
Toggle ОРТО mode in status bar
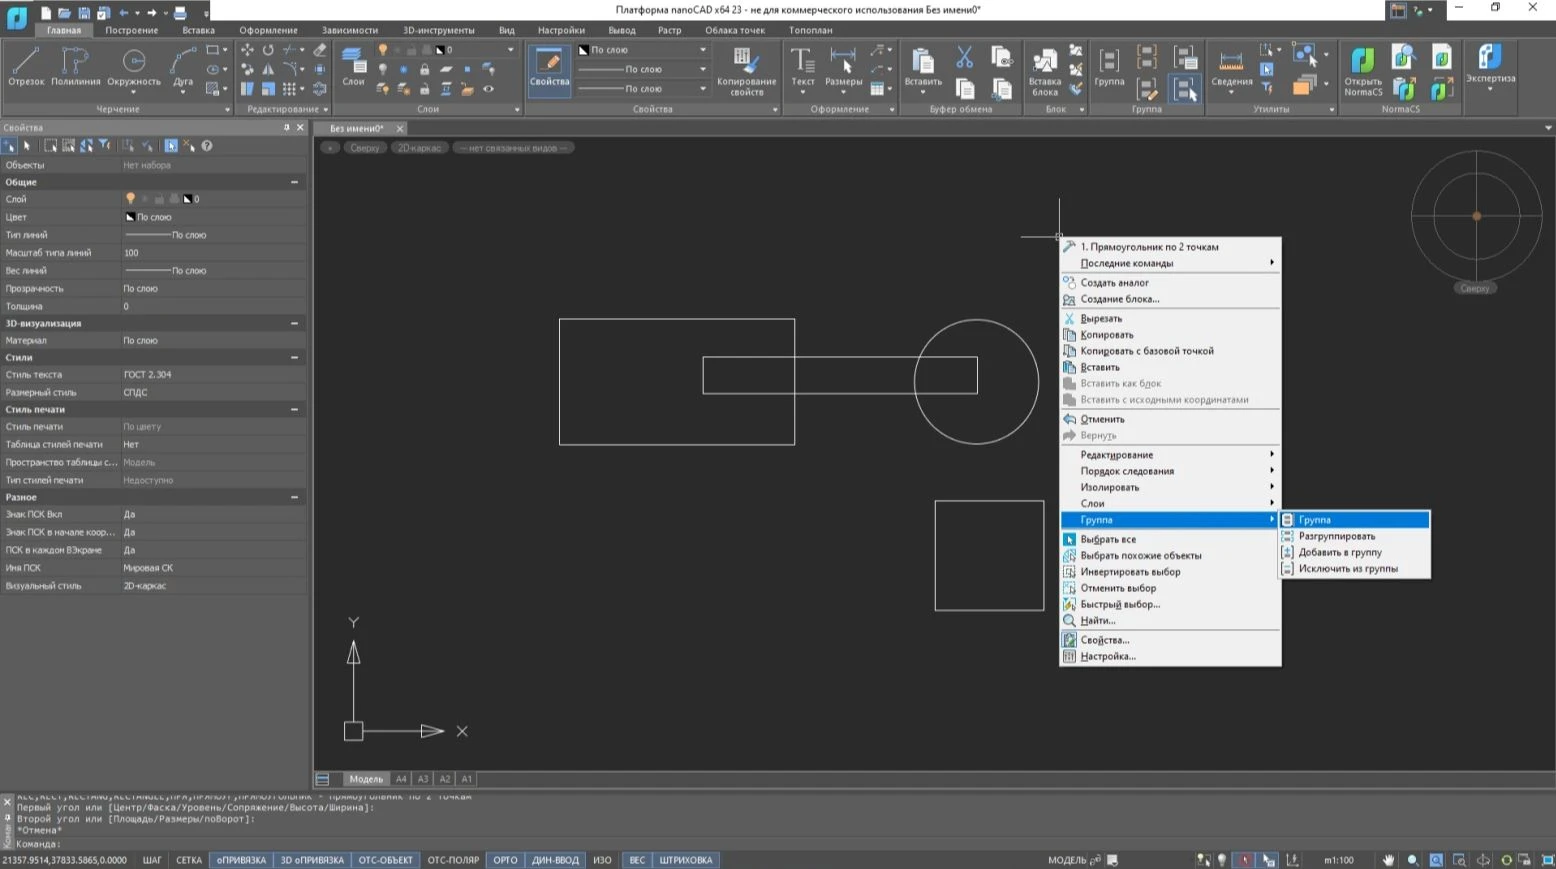(505, 860)
